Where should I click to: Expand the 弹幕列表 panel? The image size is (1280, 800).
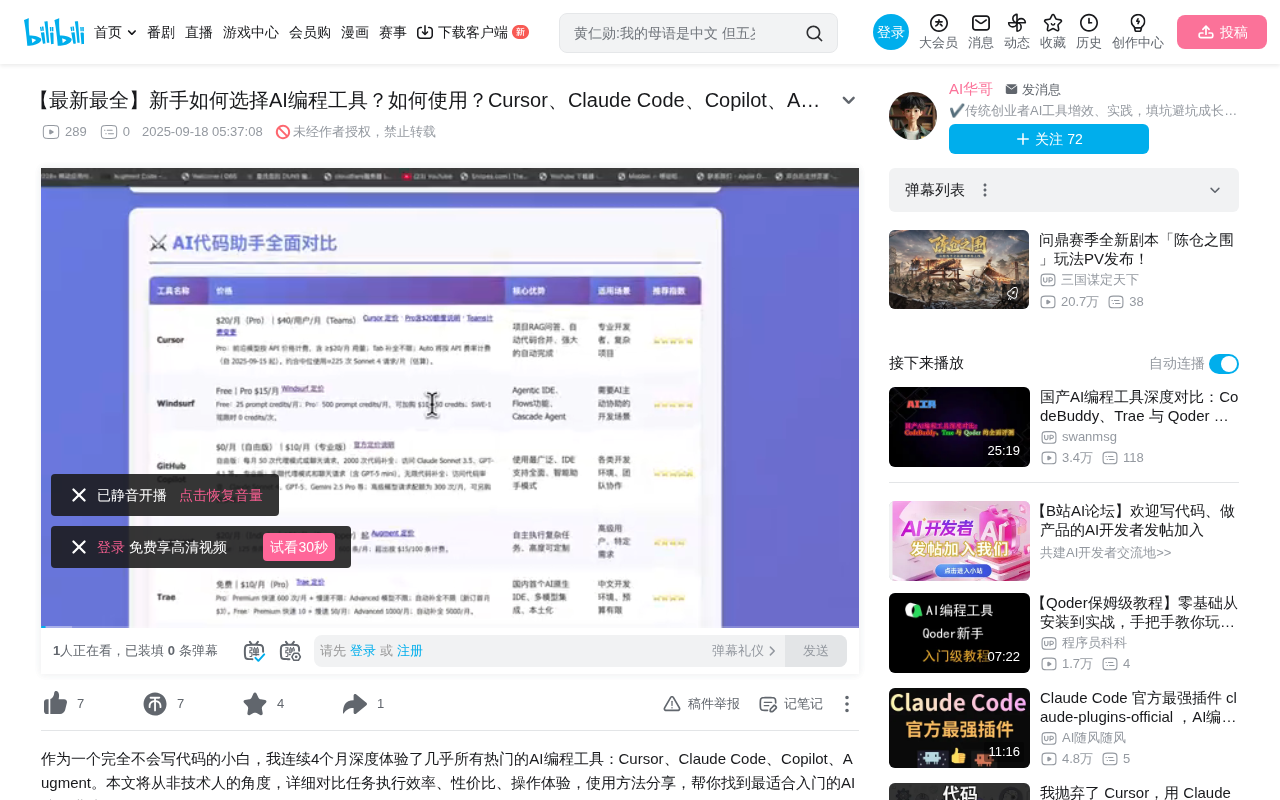click(x=1215, y=190)
